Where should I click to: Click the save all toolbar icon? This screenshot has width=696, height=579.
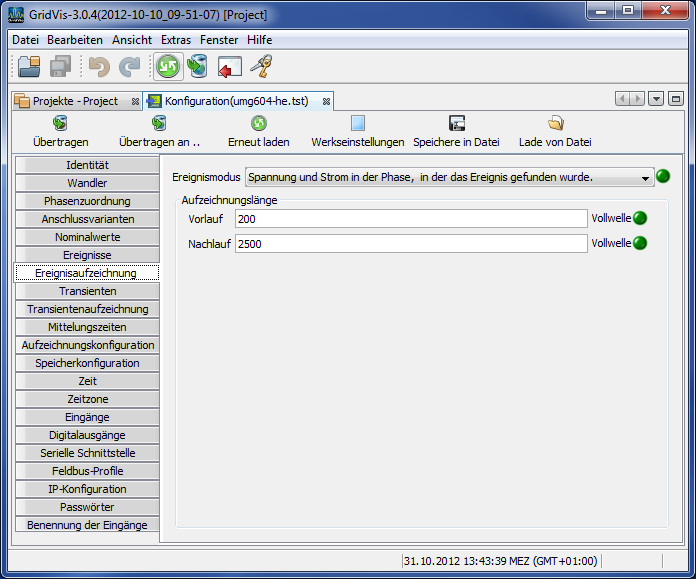click(60, 67)
